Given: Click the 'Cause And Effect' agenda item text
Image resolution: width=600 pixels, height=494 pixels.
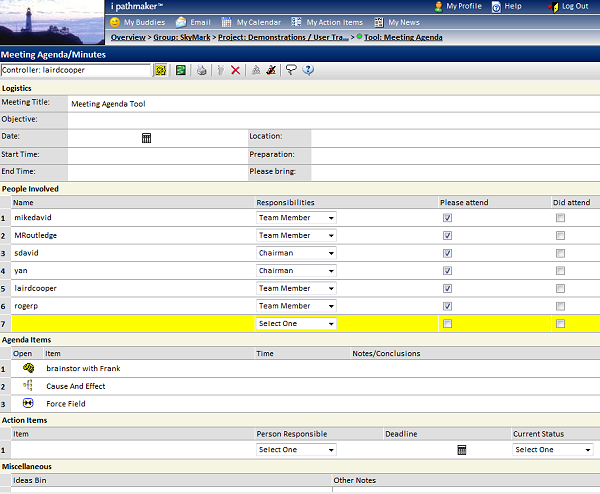Looking at the screenshot, I should tap(76, 386).
